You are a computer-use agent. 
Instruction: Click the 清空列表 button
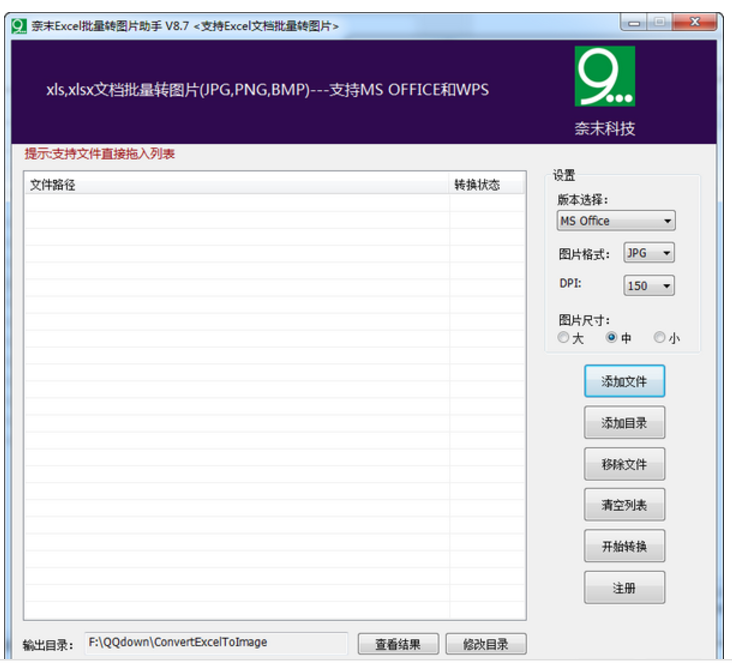click(x=624, y=505)
